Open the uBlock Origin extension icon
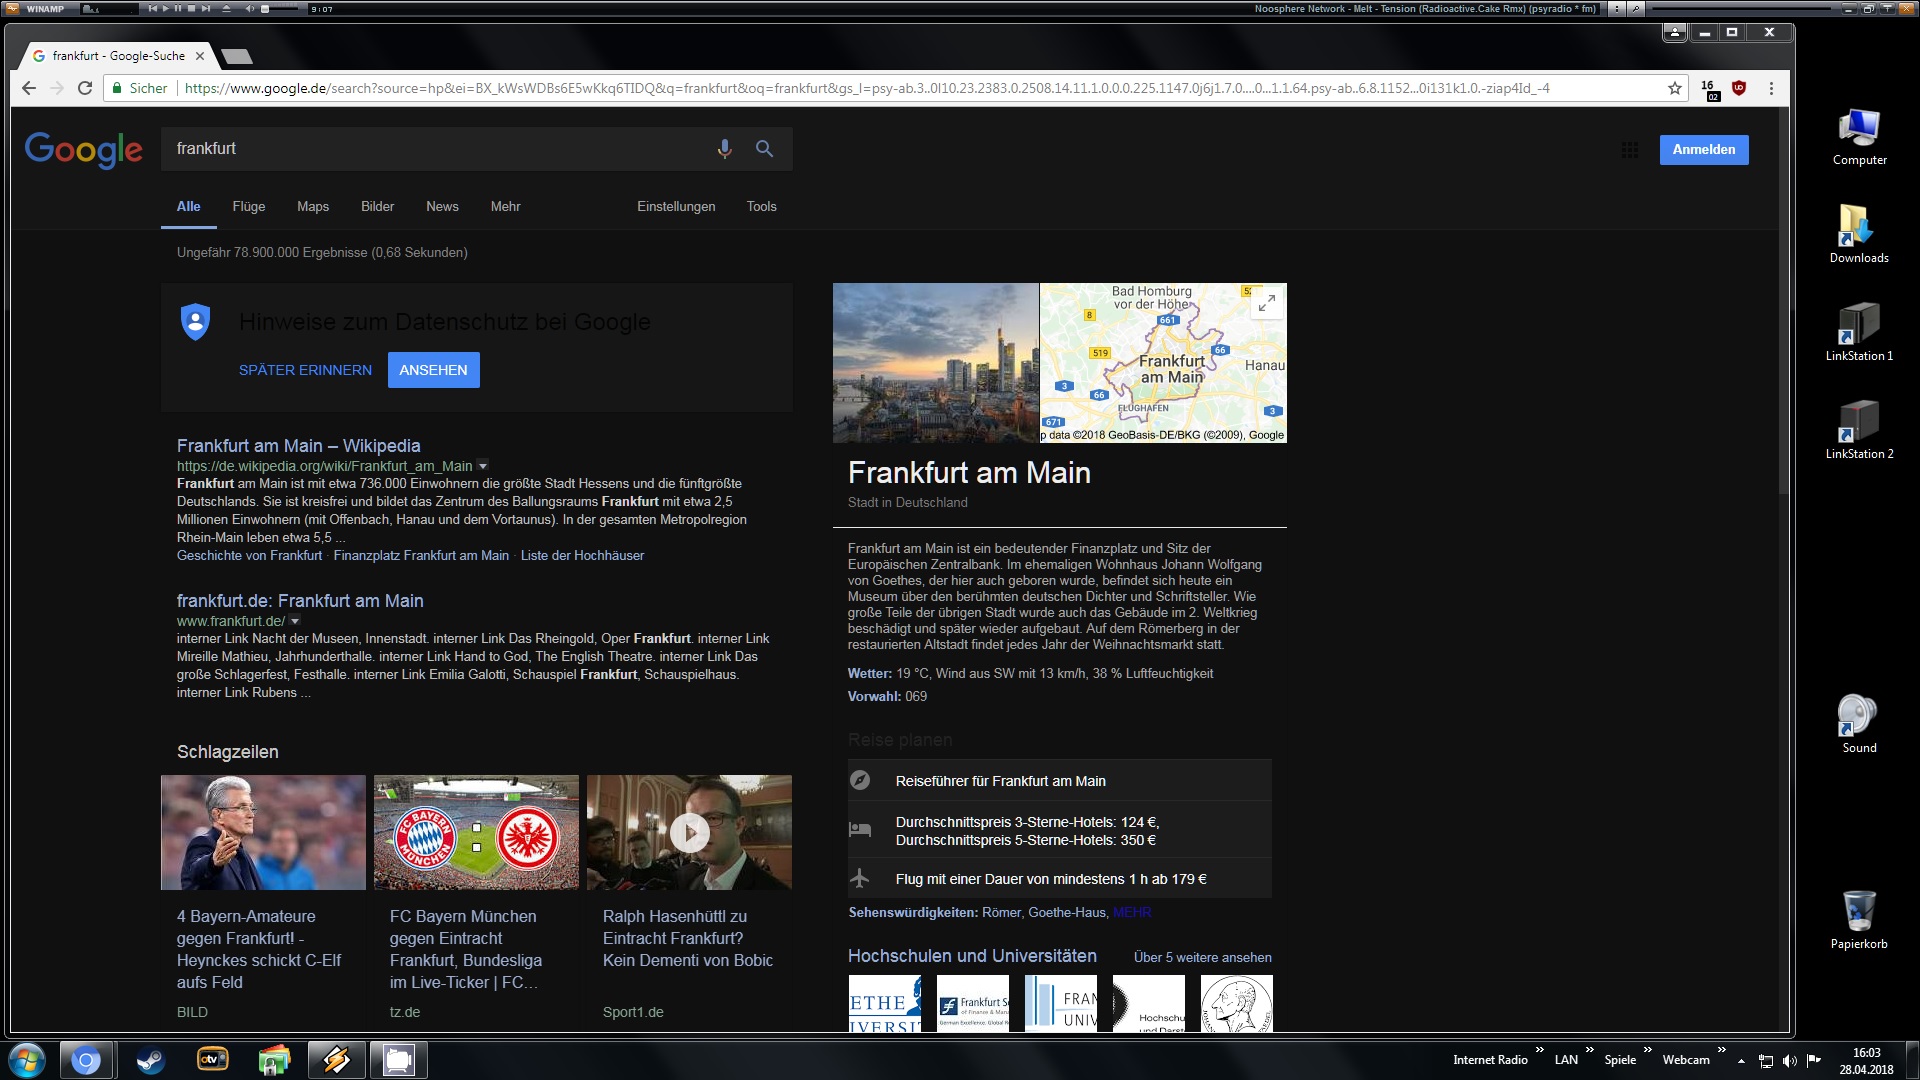 coord(1739,88)
